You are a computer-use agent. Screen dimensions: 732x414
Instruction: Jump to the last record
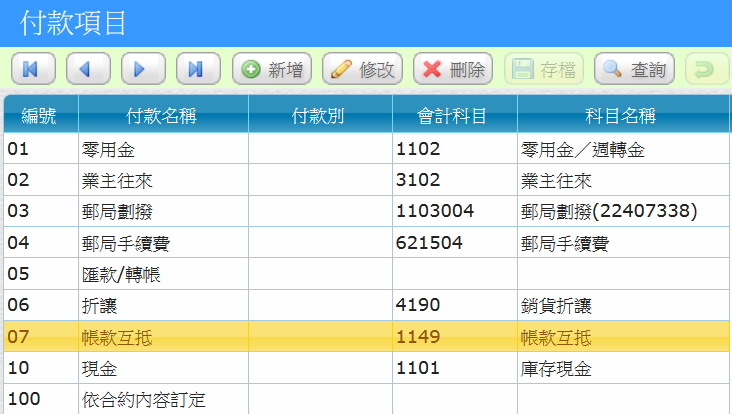click(198, 69)
